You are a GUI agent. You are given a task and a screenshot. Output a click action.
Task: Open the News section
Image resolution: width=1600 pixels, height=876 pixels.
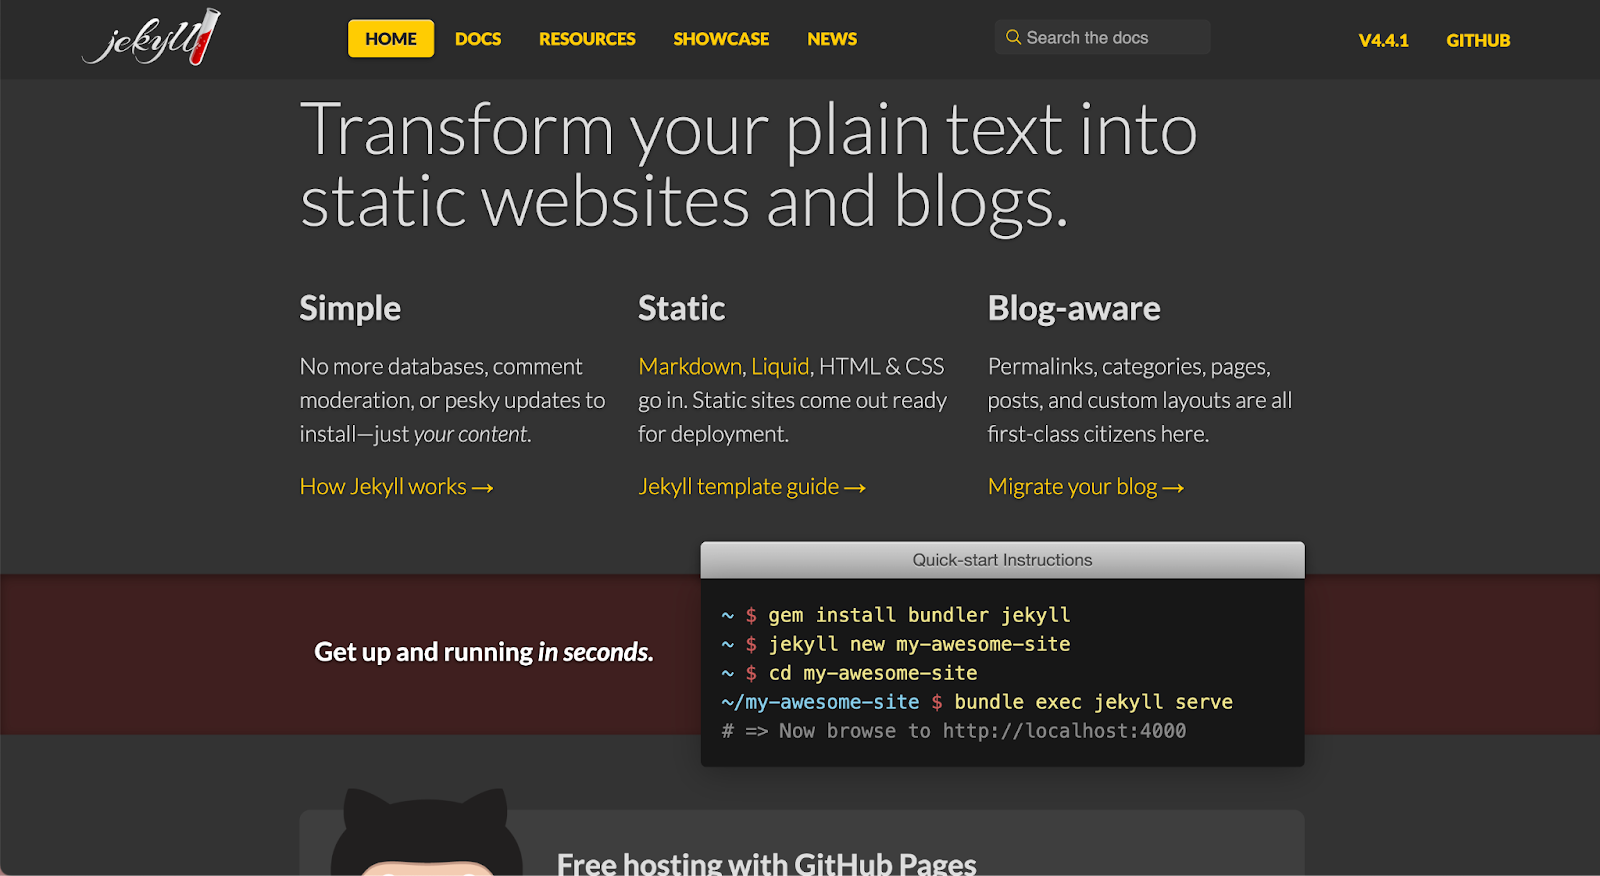832,39
